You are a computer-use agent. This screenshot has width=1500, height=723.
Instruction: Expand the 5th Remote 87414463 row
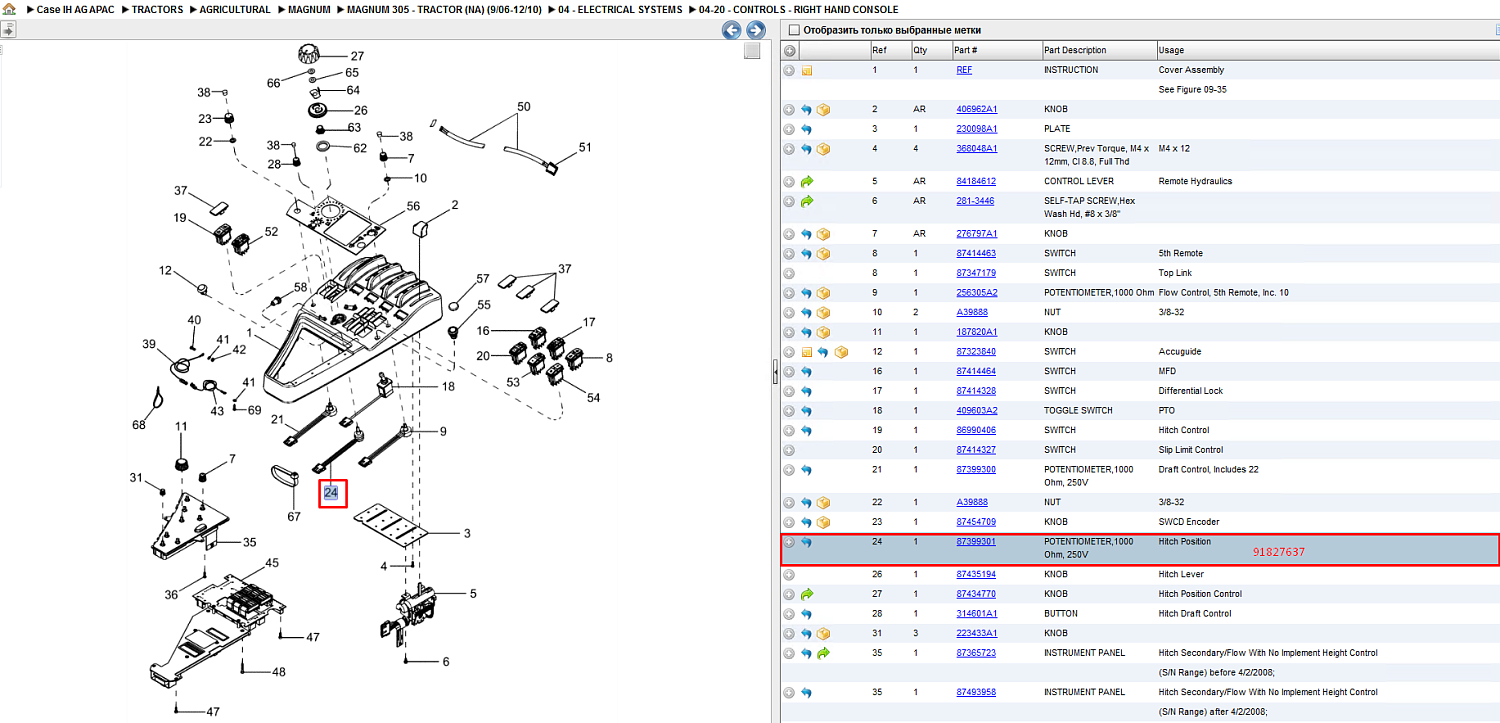click(789, 254)
